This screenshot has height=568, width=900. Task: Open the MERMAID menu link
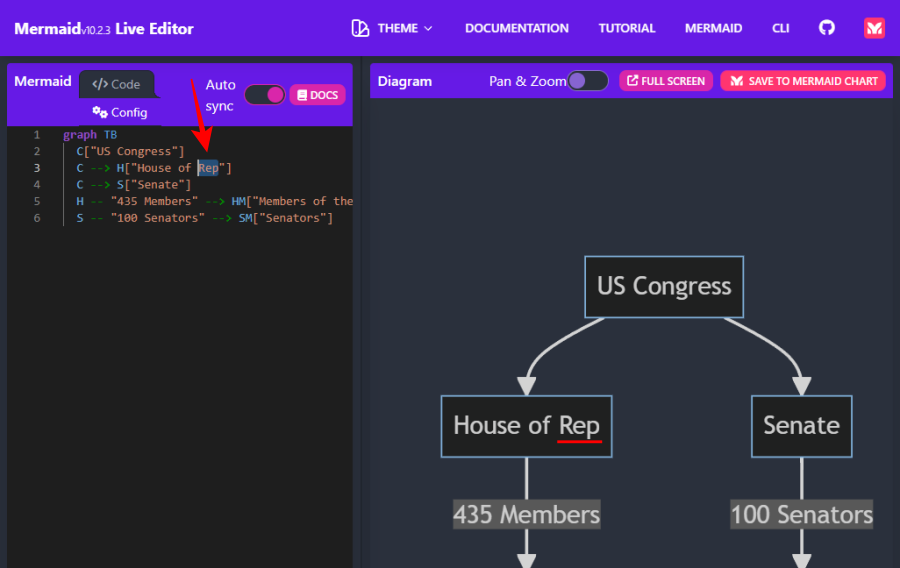[x=713, y=28]
